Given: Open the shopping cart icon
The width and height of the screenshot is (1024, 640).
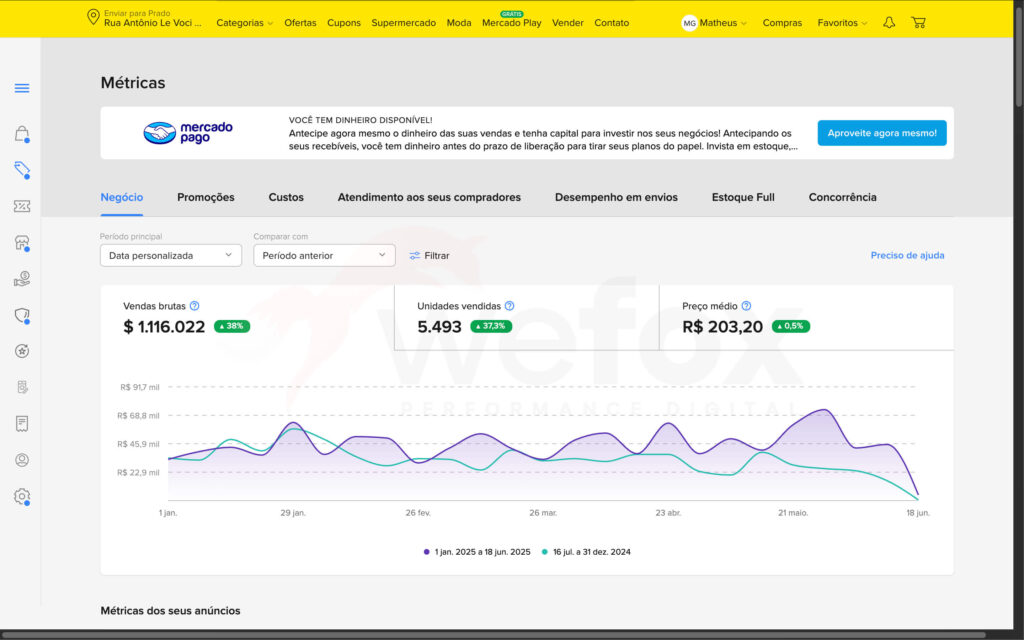Looking at the screenshot, I should click(x=918, y=22).
